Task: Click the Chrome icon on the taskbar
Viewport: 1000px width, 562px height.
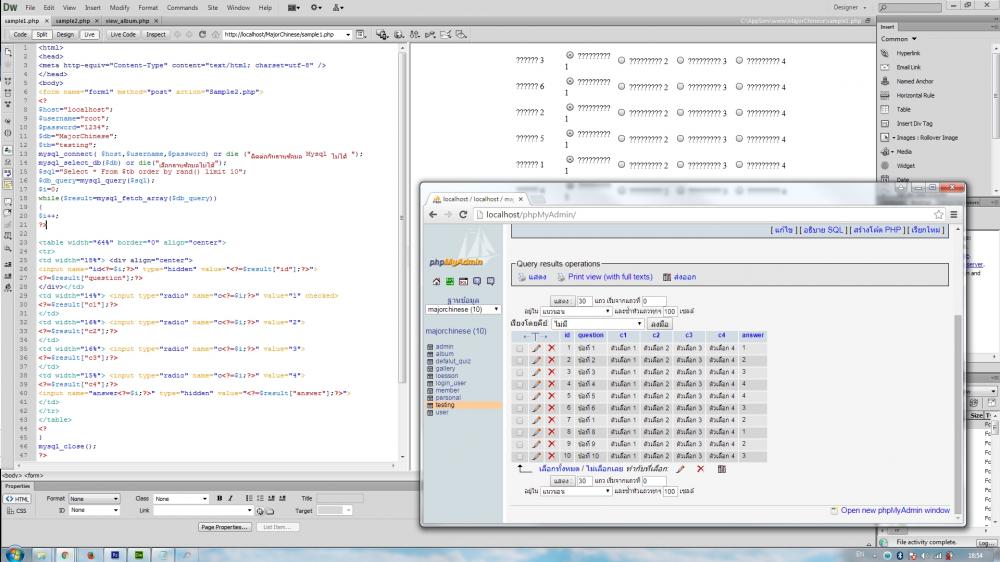Action: tap(64, 555)
